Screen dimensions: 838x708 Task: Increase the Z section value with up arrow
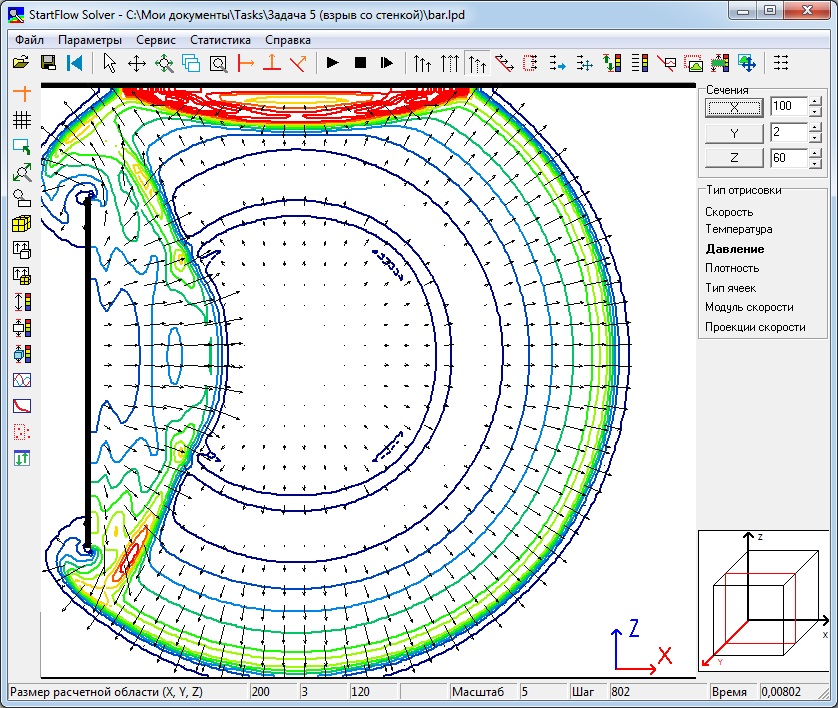point(814,153)
